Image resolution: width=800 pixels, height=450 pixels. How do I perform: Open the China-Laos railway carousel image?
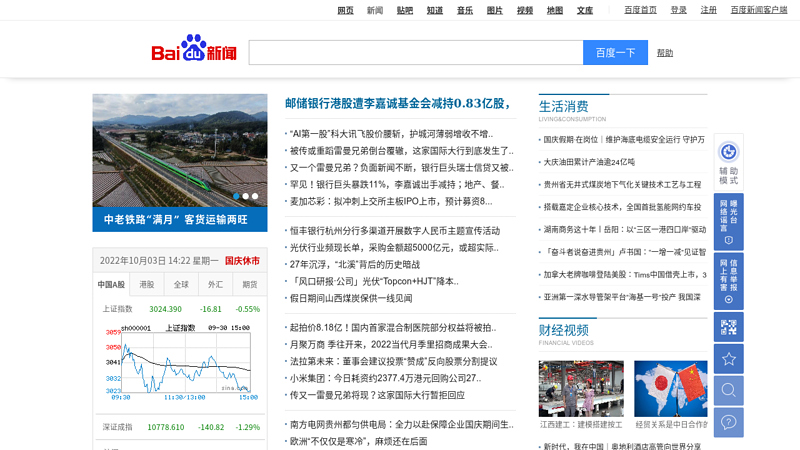[x=180, y=151]
